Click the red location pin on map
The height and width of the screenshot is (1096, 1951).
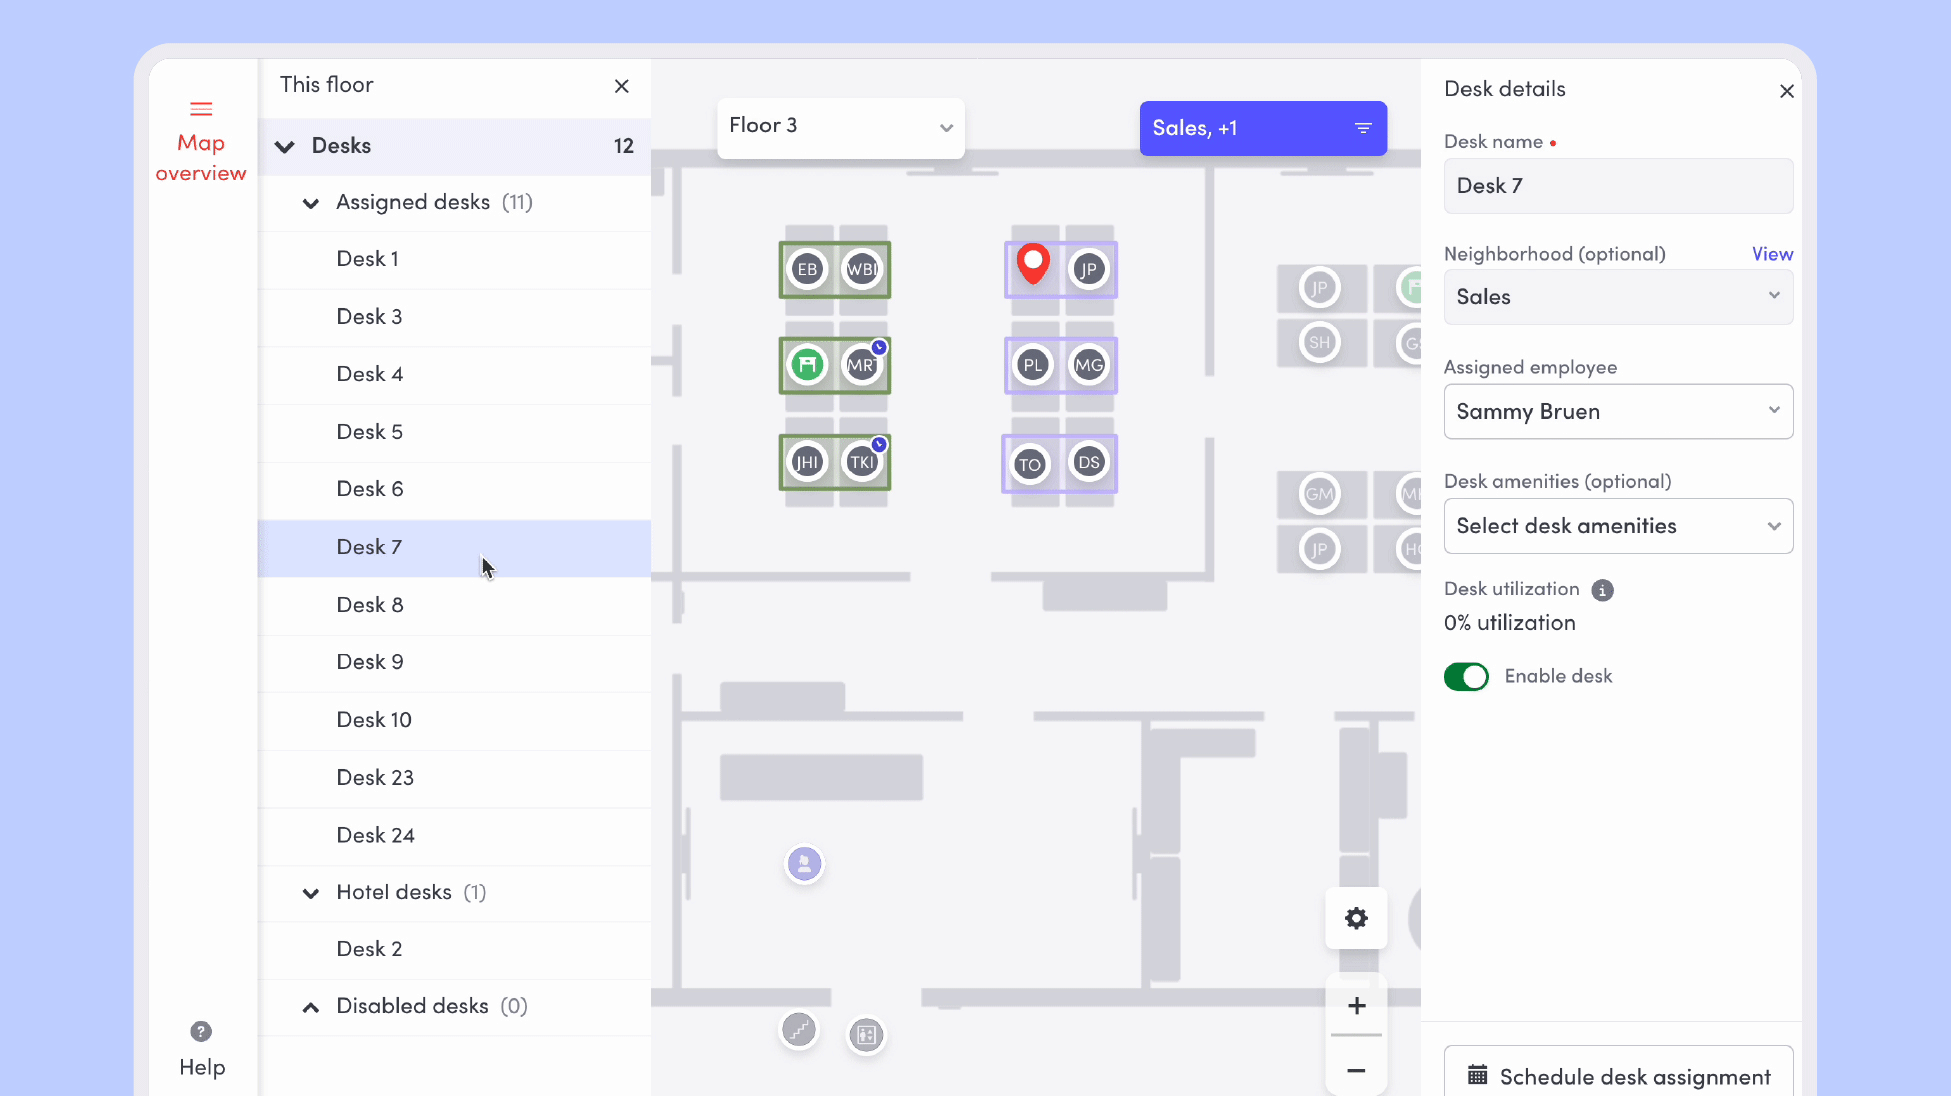click(1033, 263)
